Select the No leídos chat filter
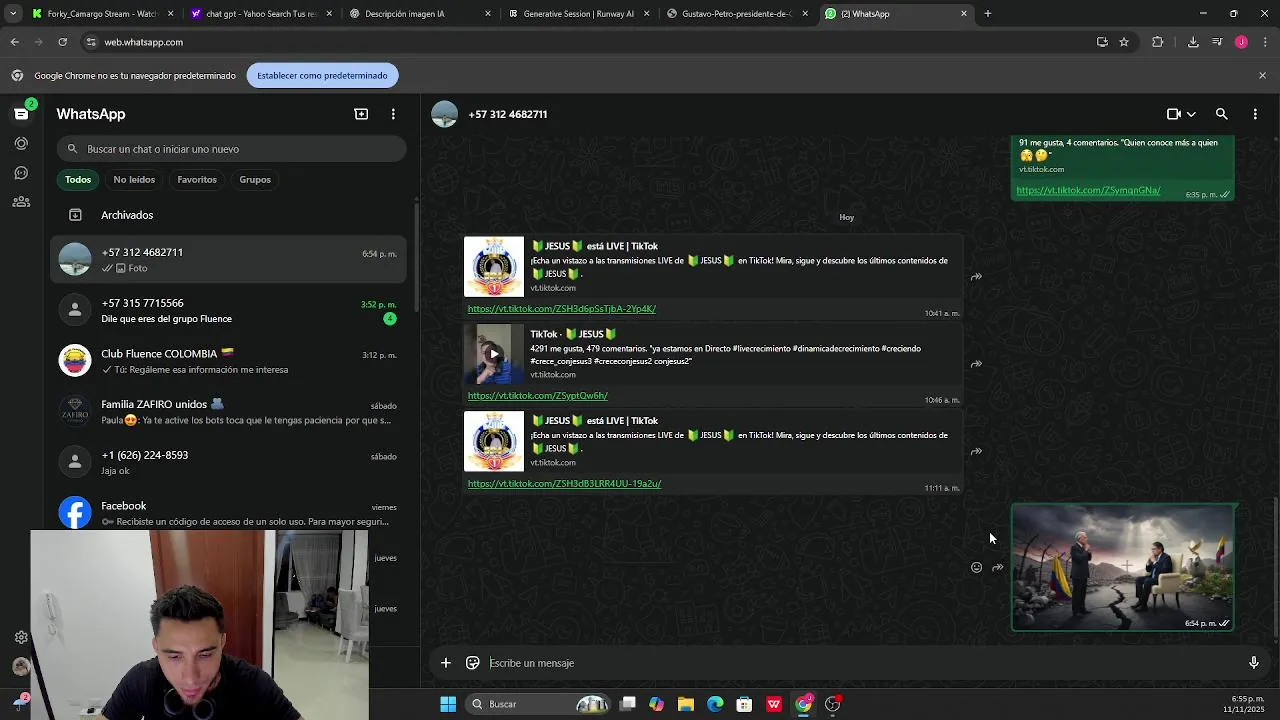Image resolution: width=1280 pixels, height=720 pixels. tap(134, 180)
